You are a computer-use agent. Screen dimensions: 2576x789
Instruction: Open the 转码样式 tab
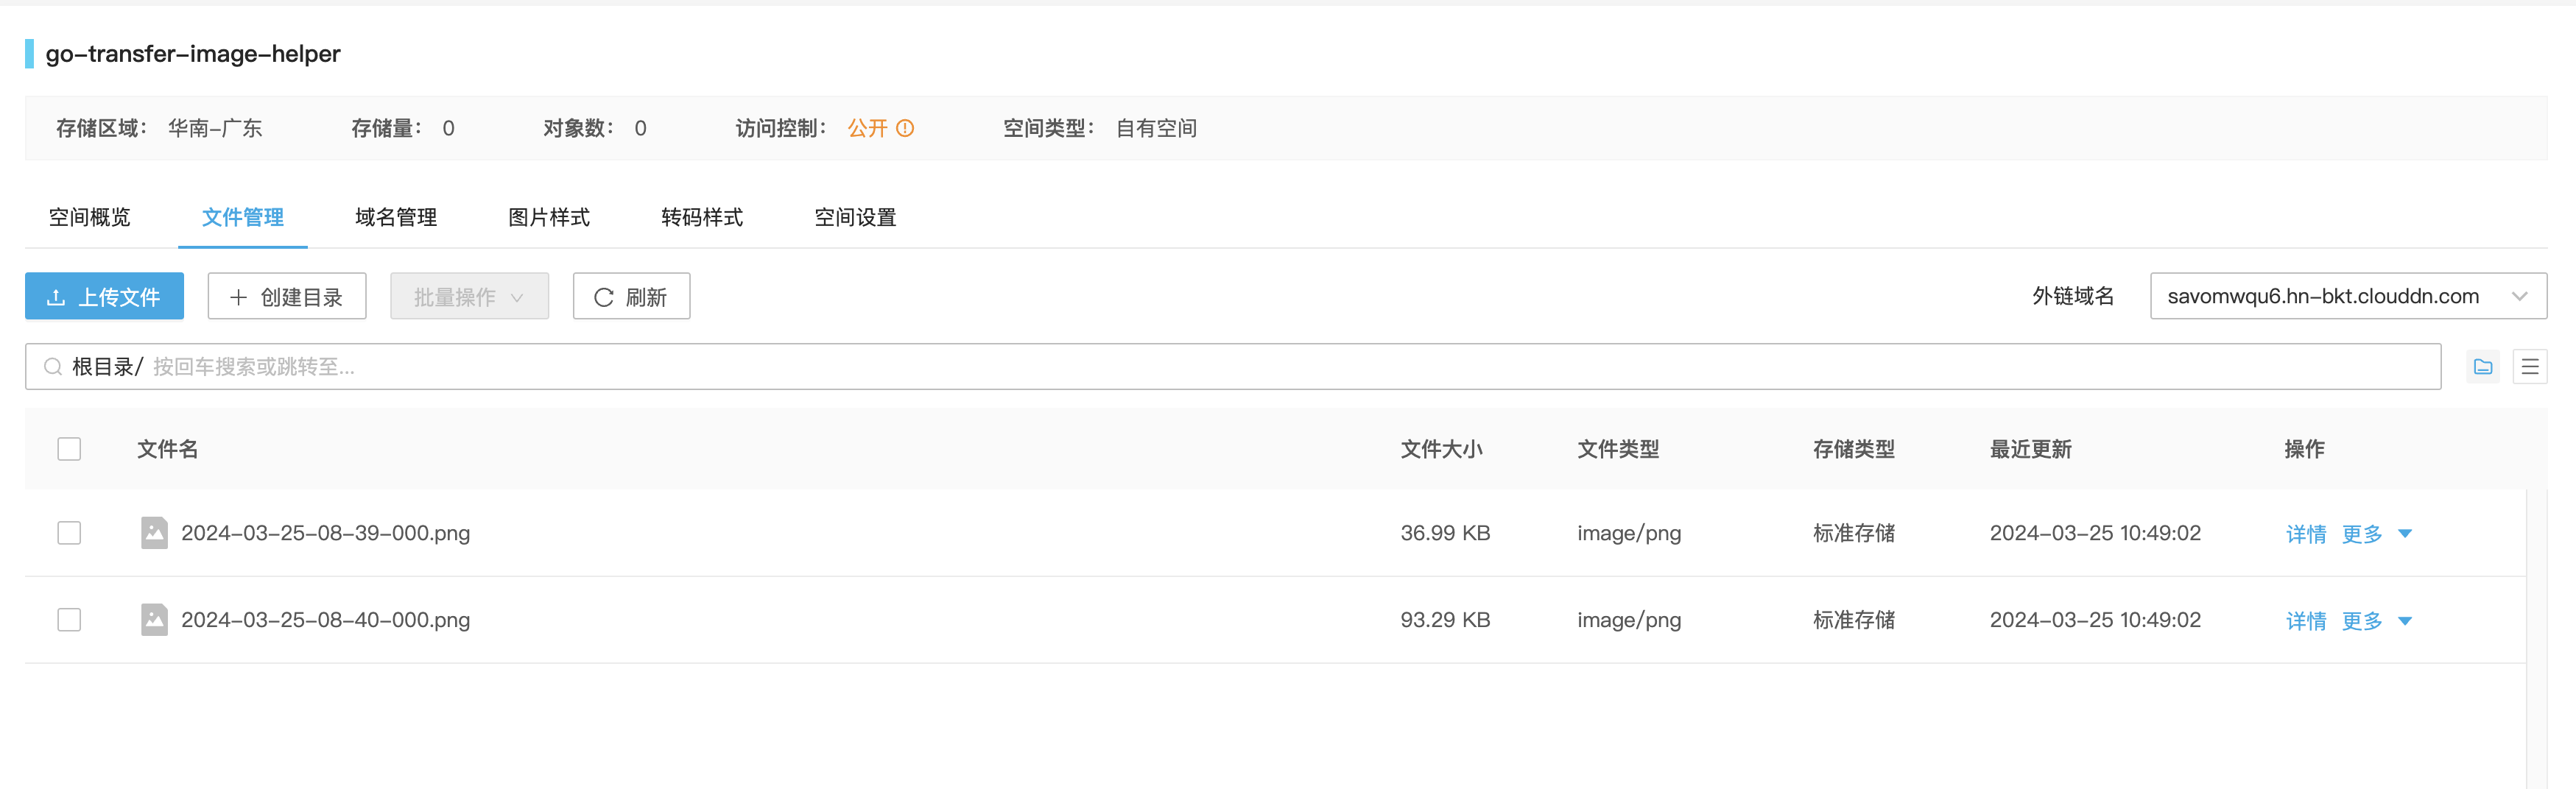click(x=702, y=217)
